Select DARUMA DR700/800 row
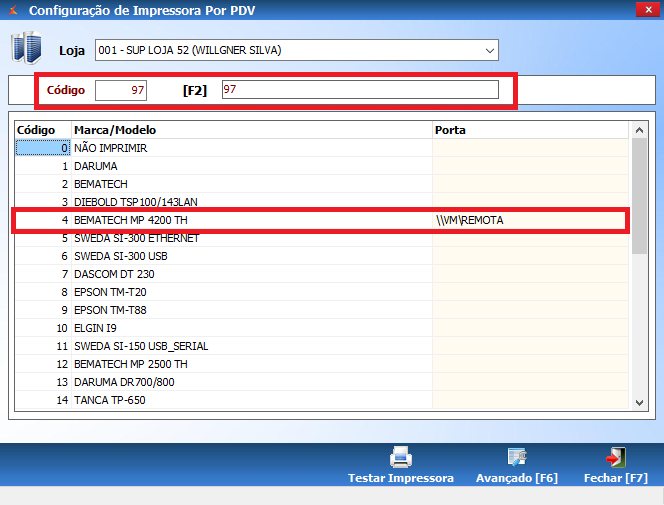 point(322,382)
